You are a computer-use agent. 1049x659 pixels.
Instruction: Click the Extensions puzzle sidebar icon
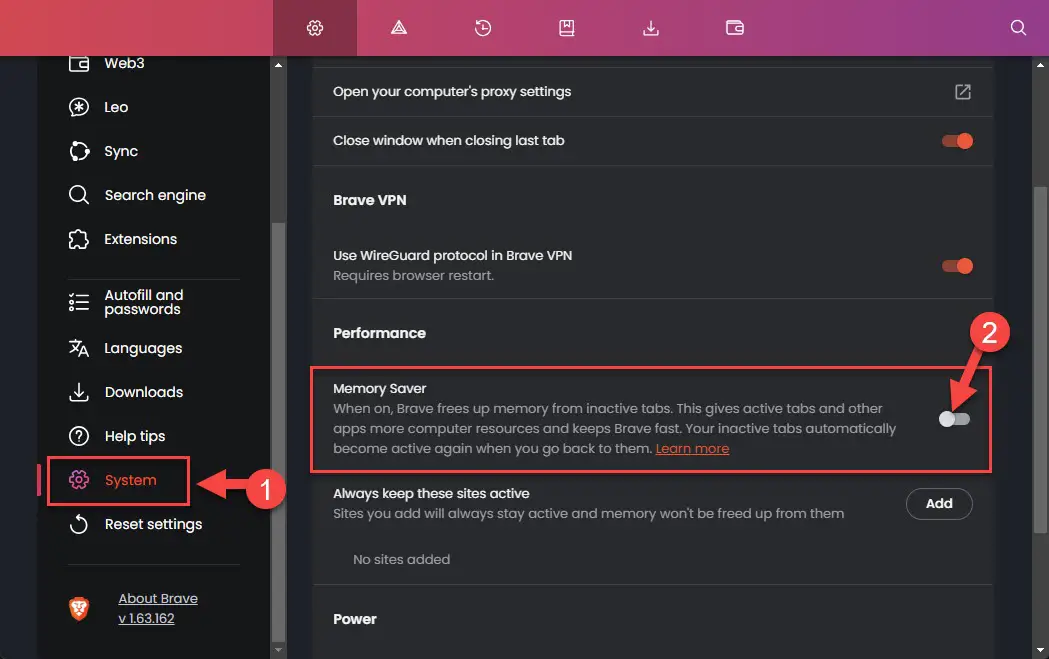tap(79, 239)
